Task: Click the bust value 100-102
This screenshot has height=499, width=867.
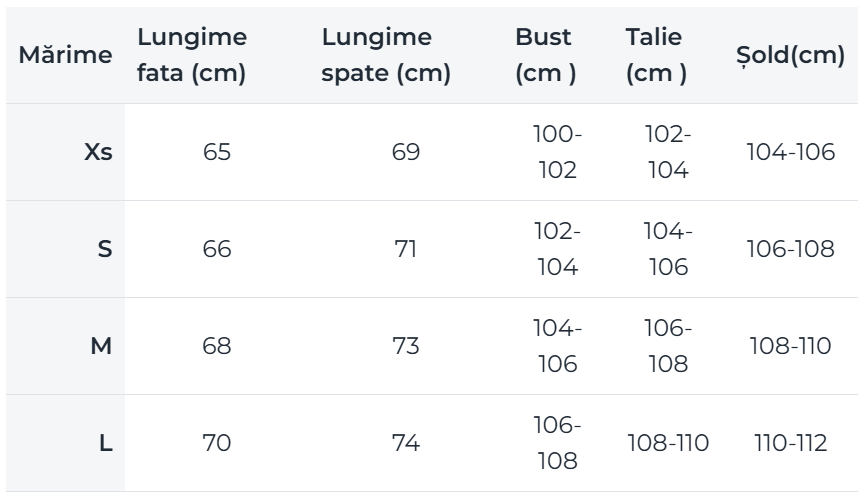Action: 557,152
